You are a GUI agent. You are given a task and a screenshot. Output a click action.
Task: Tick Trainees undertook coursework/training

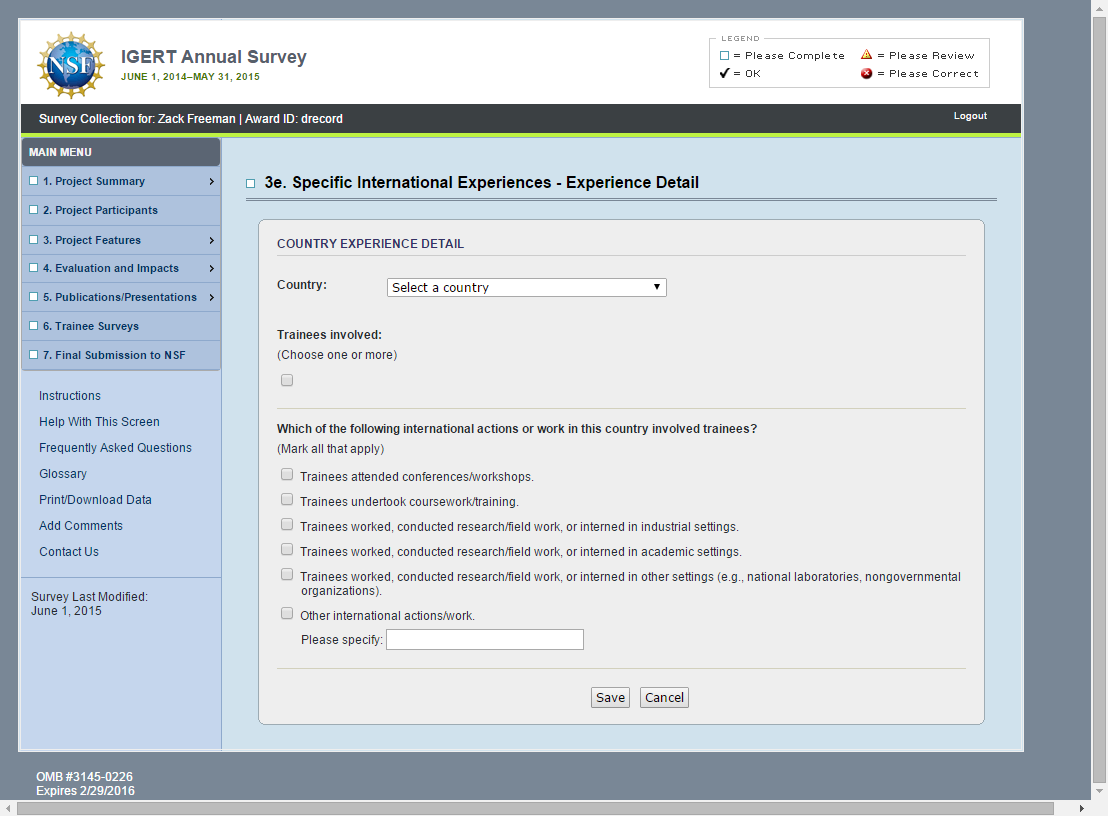(x=287, y=500)
